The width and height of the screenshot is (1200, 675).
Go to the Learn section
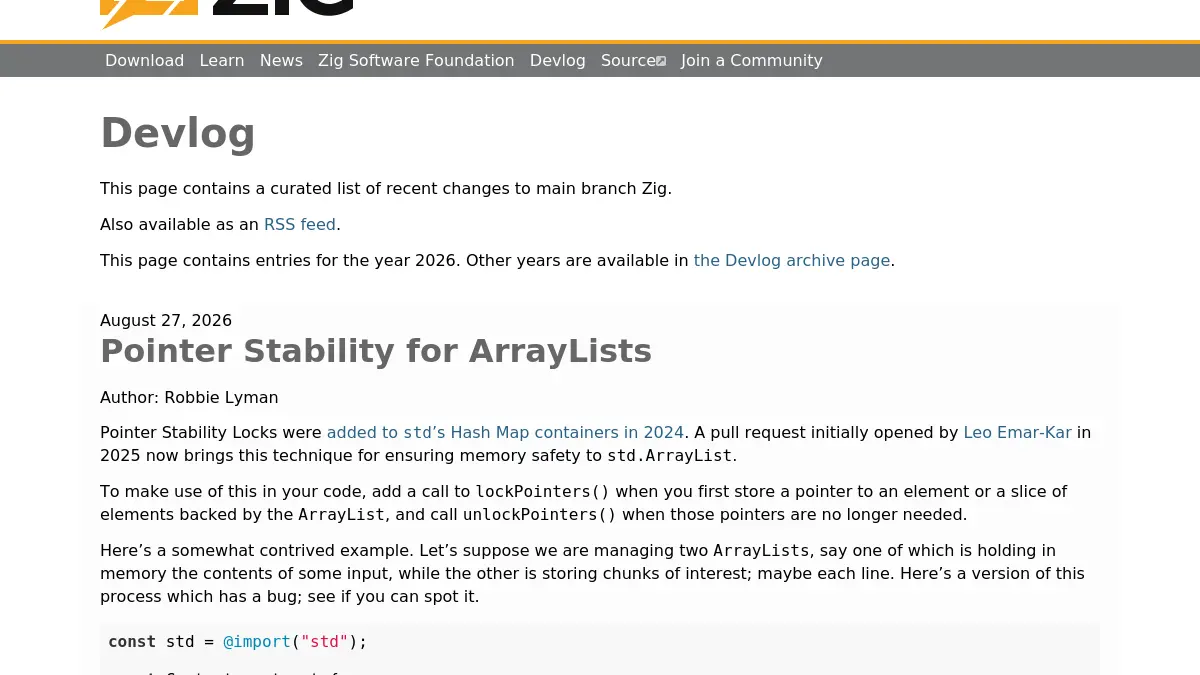(x=222, y=60)
